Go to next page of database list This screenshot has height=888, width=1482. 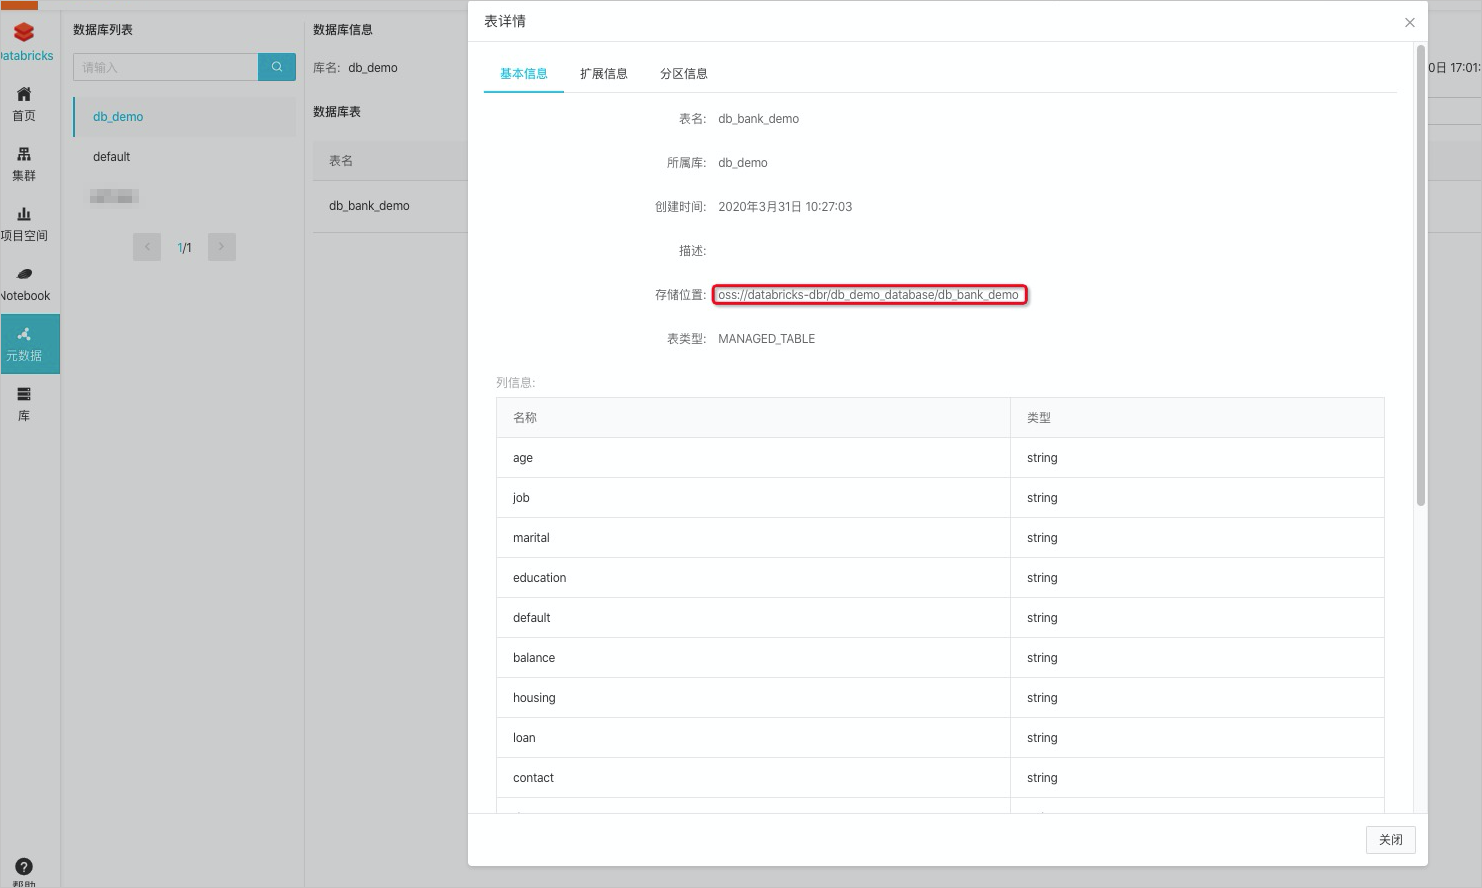tap(222, 247)
